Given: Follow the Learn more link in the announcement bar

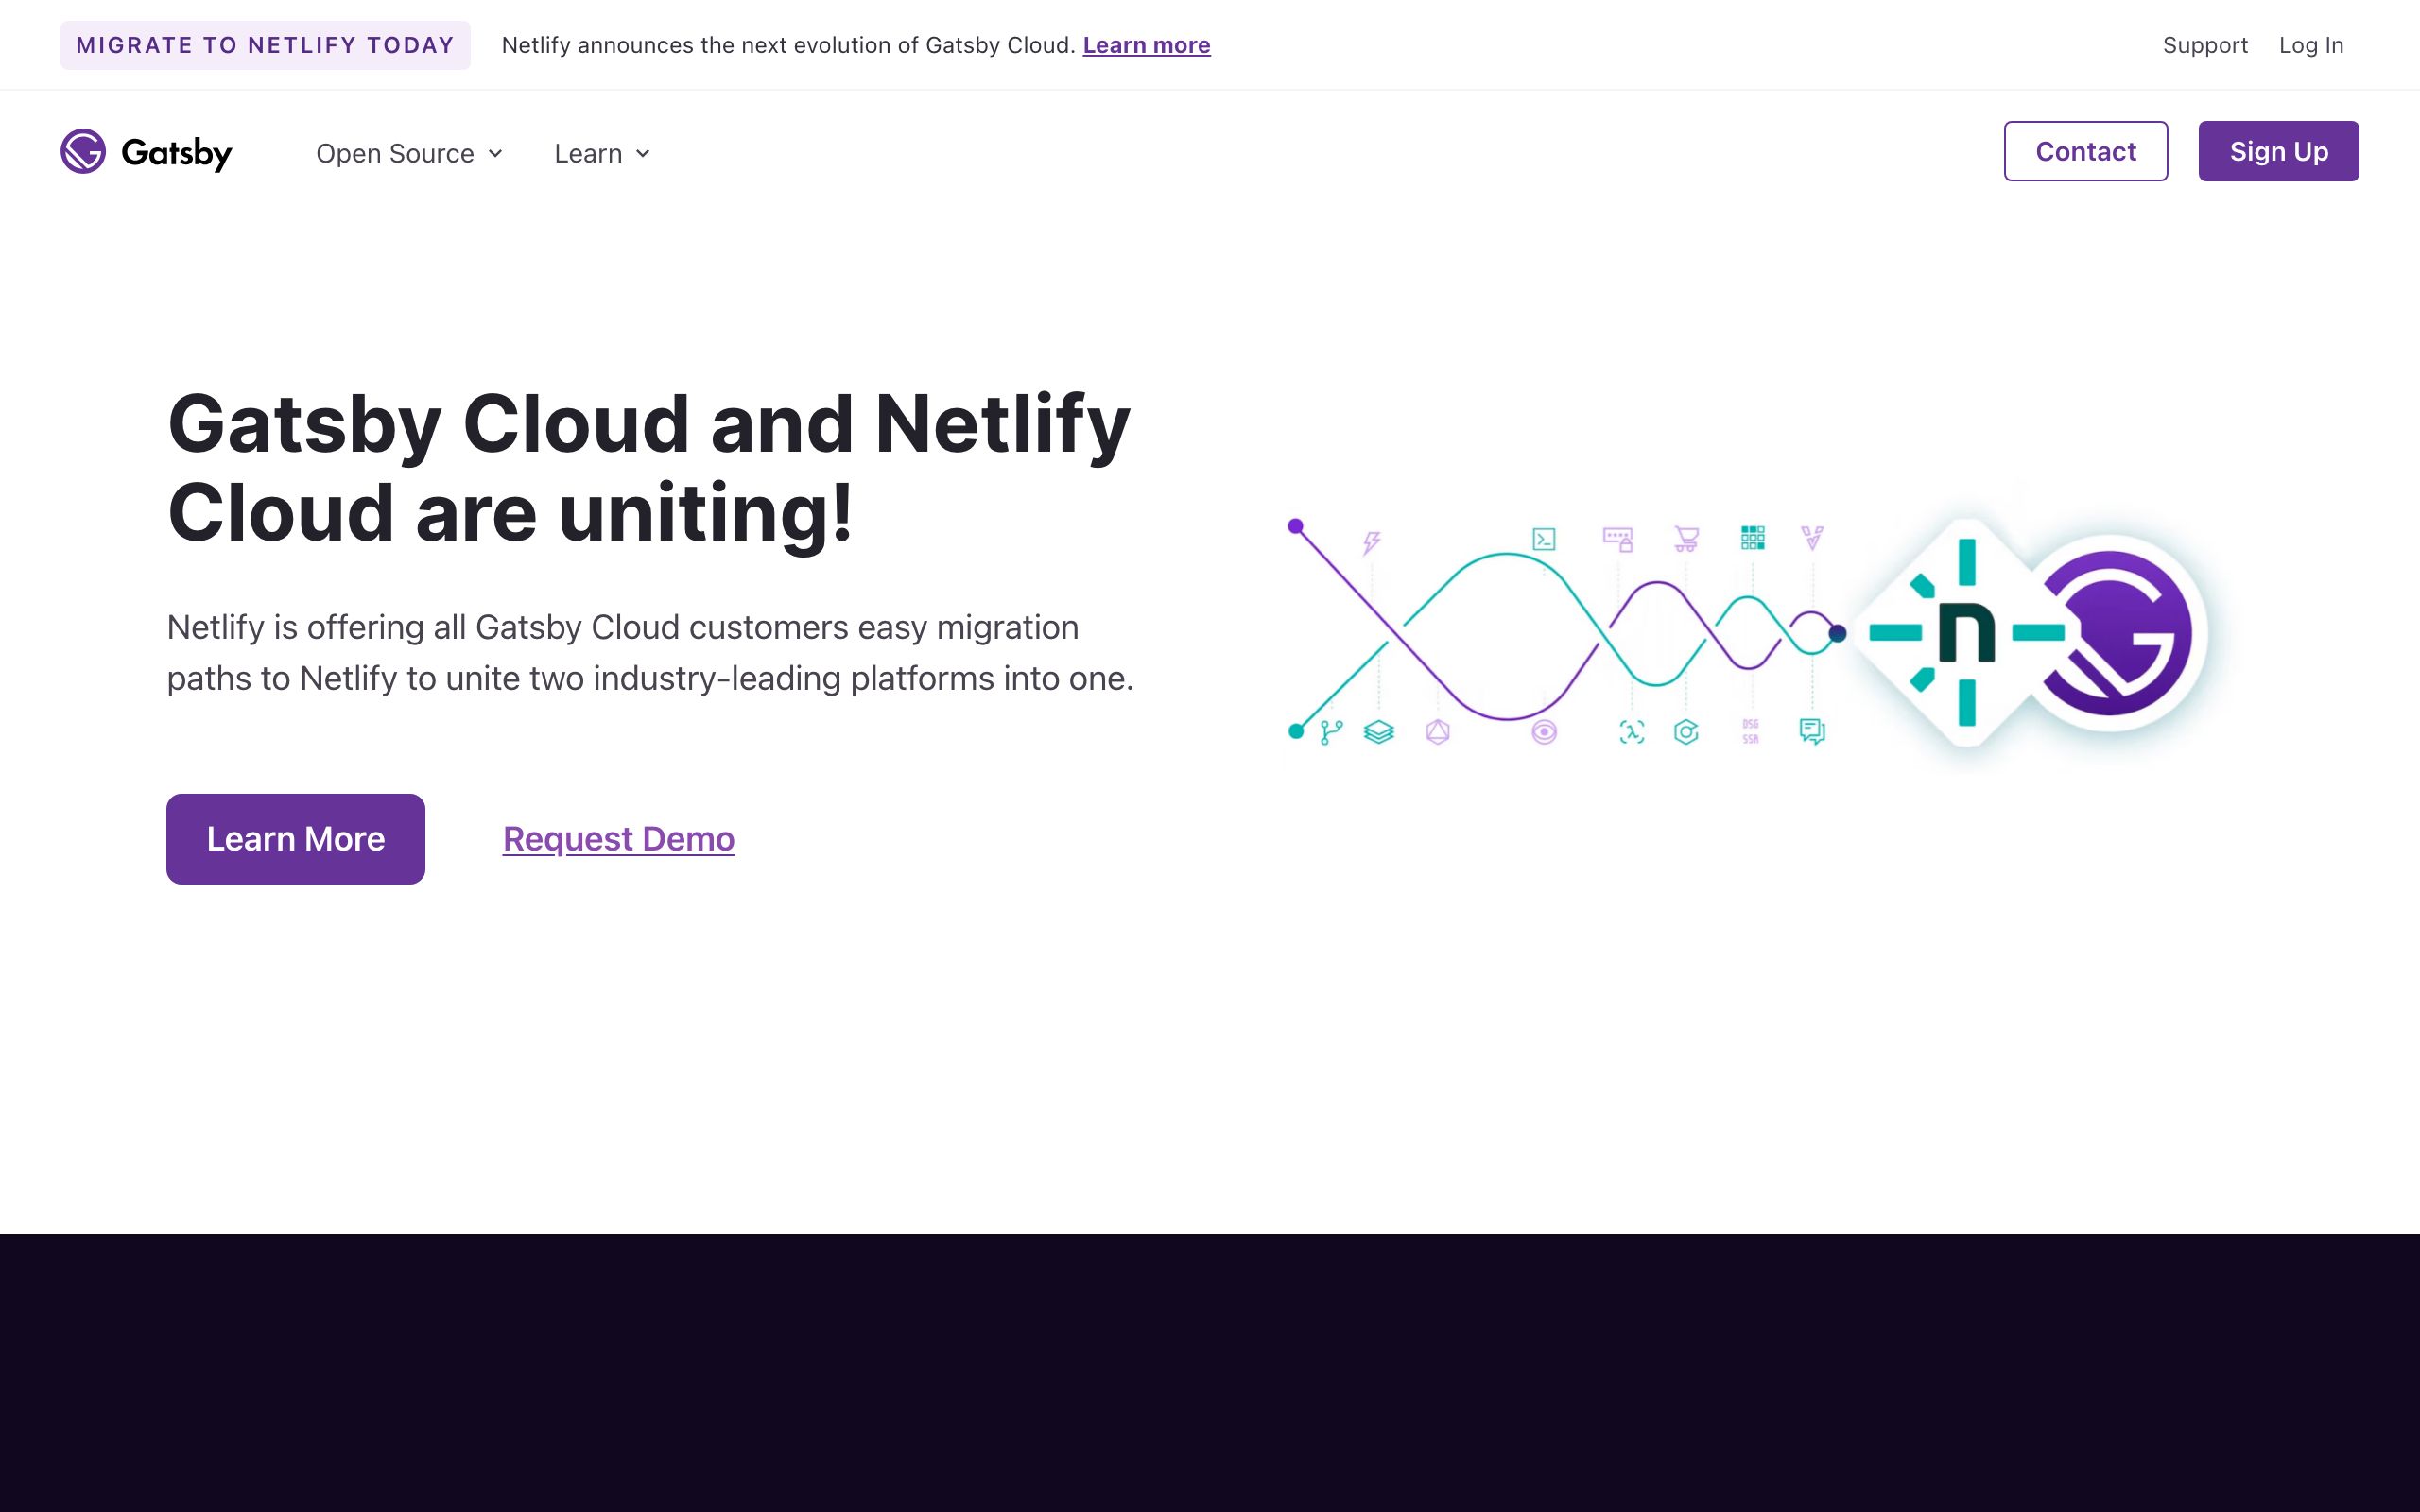Looking at the screenshot, I should (x=1146, y=45).
